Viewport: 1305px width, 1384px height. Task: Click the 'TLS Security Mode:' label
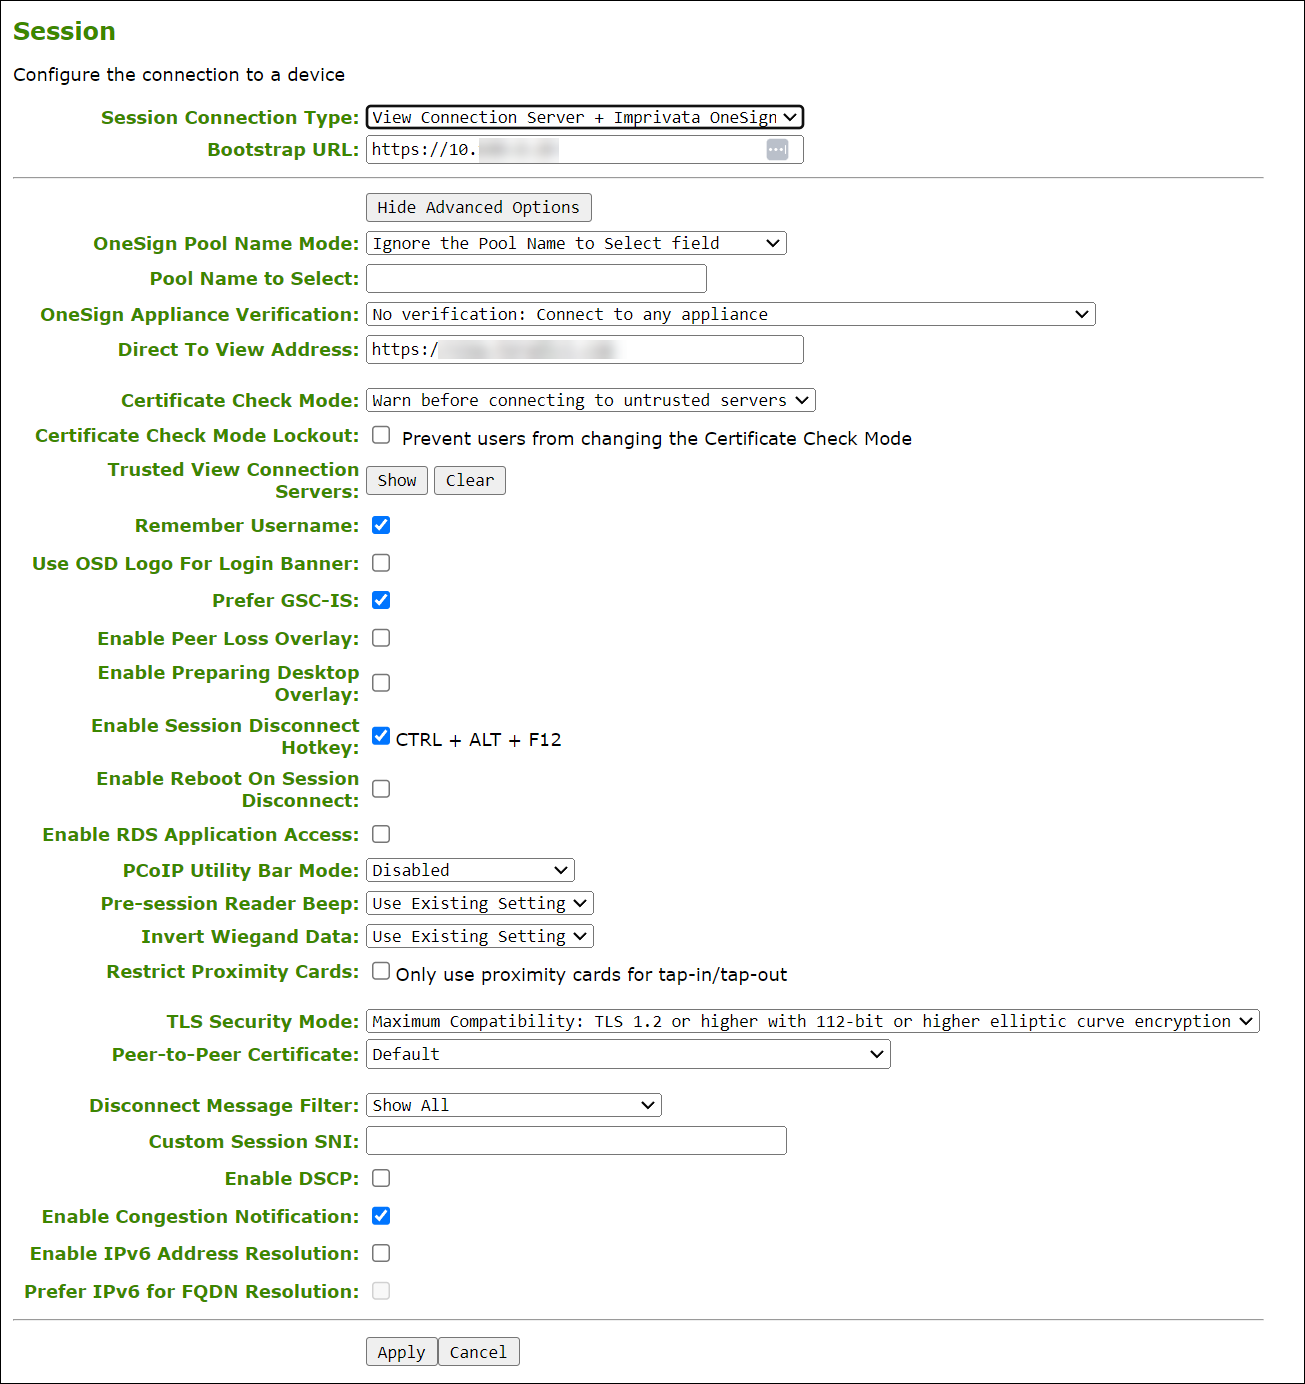pos(263,1021)
